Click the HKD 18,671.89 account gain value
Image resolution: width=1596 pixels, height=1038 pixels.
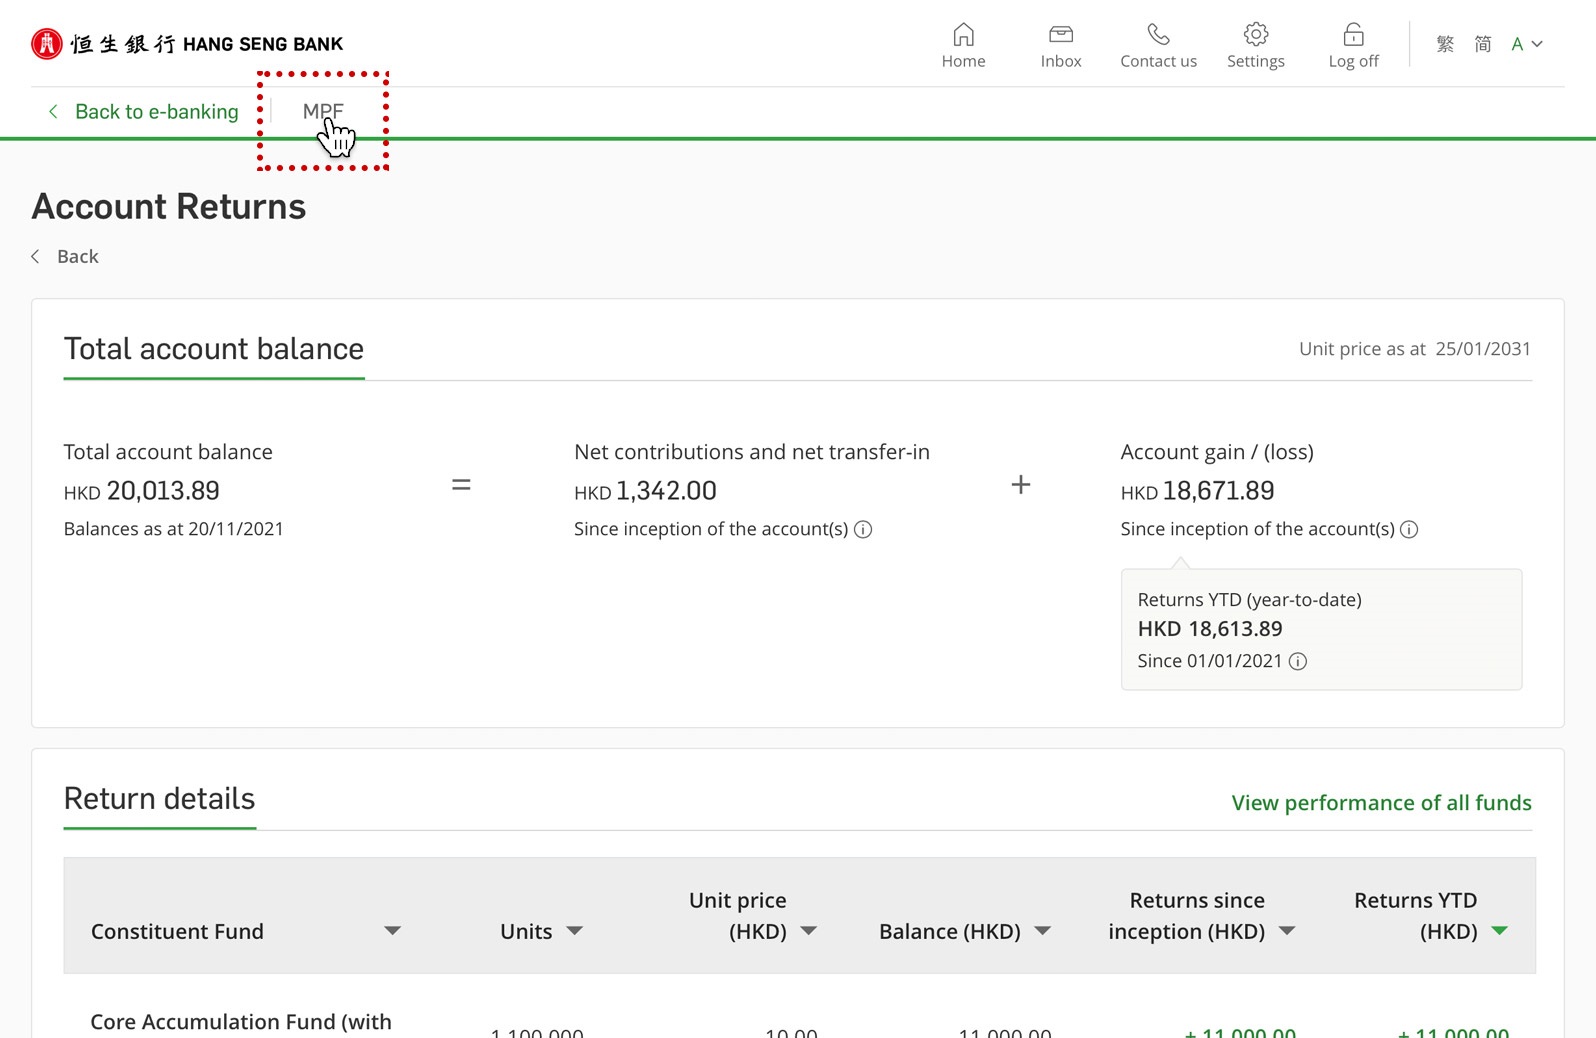click(x=1197, y=491)
